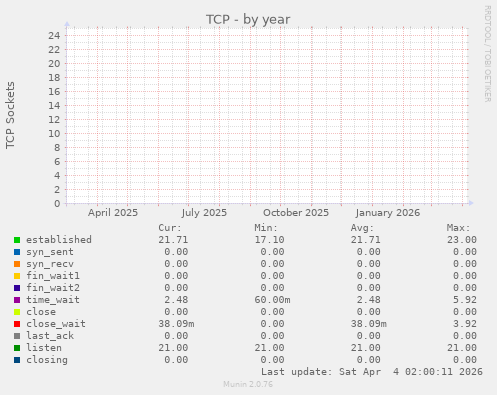The width and height of the screenshot is (497, 395).
Task: Click the 'January 2026' axis label
Action: coord(388,213)
